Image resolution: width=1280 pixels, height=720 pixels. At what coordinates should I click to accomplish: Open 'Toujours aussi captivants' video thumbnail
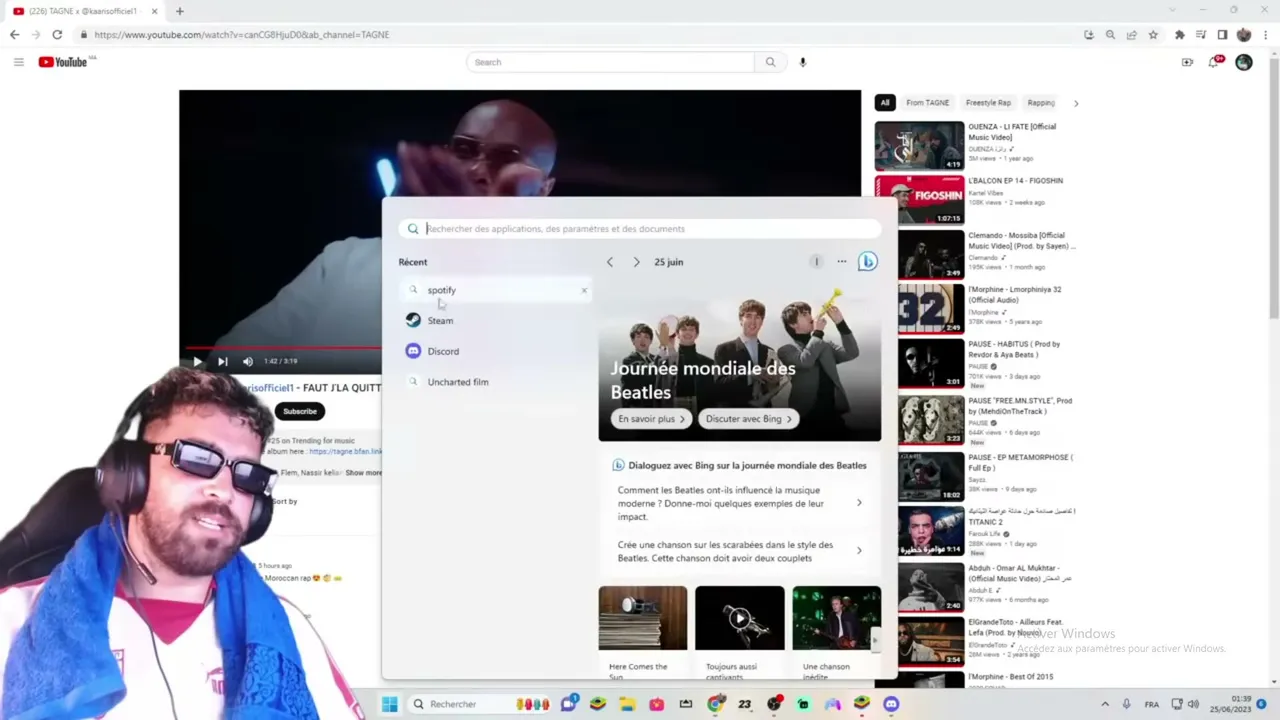740,618
